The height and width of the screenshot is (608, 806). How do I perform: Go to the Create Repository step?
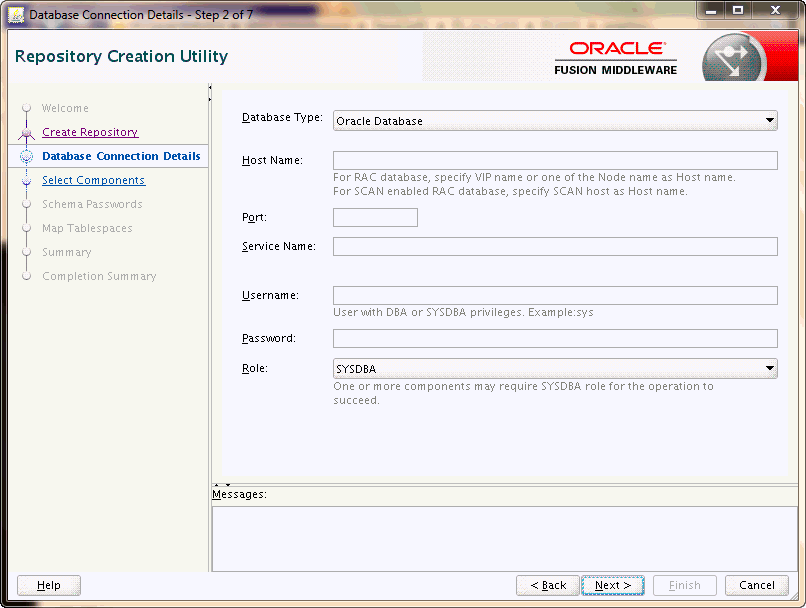point(90,132)
